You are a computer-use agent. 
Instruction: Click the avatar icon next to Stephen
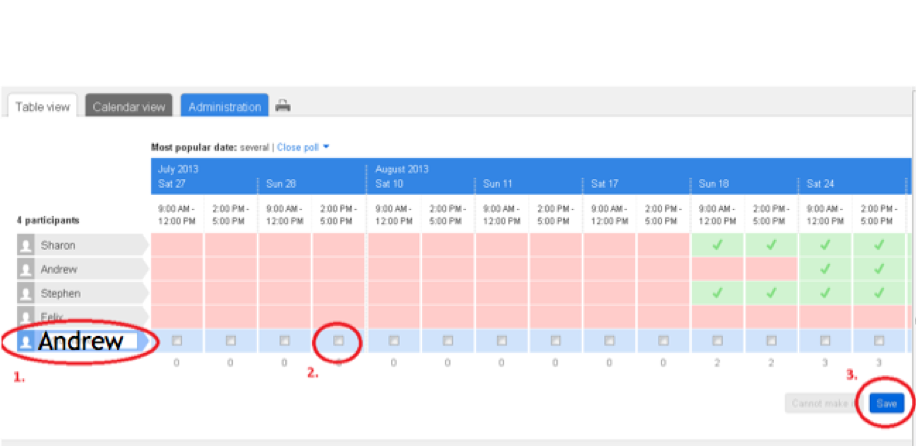pos(26,293)
